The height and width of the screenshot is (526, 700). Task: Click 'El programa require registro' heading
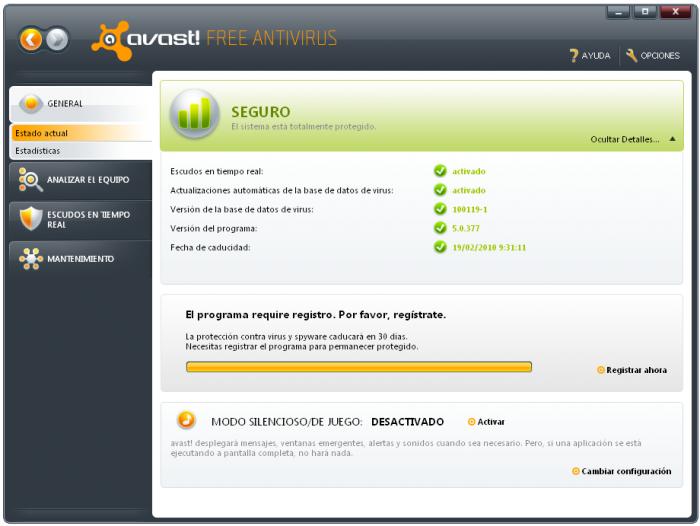pos(316,315)
